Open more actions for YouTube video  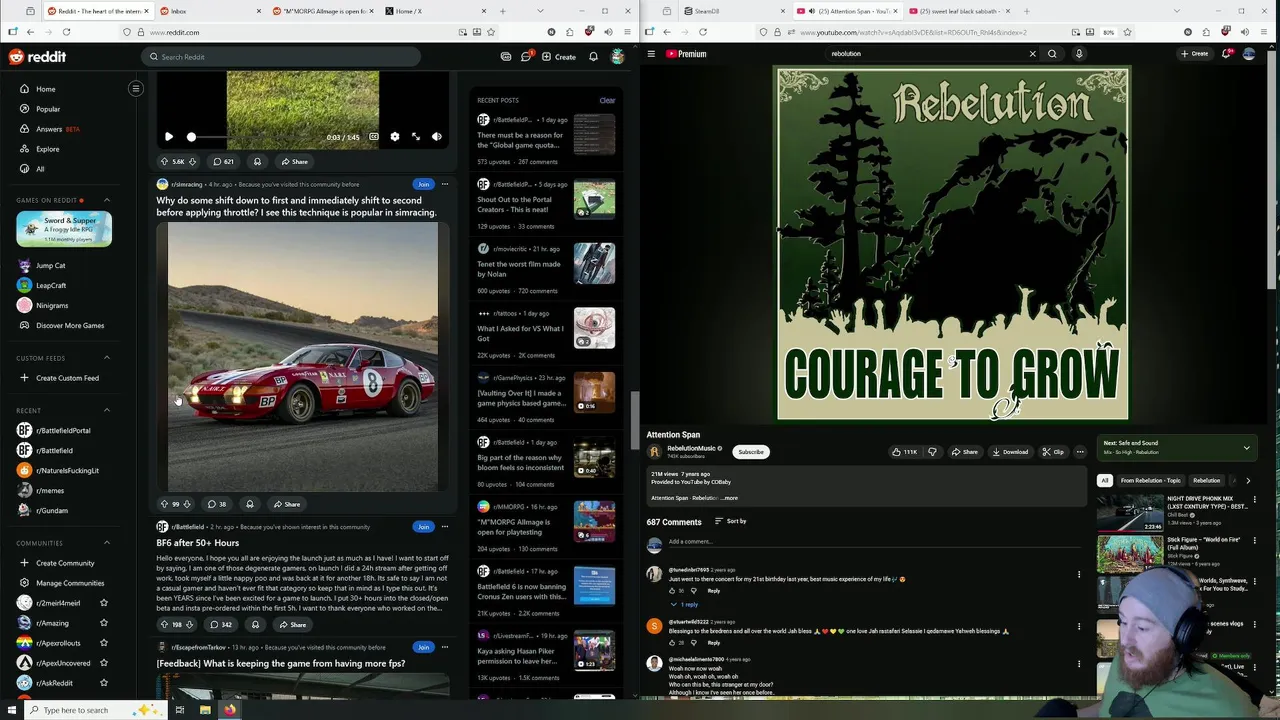(1080, 452)
